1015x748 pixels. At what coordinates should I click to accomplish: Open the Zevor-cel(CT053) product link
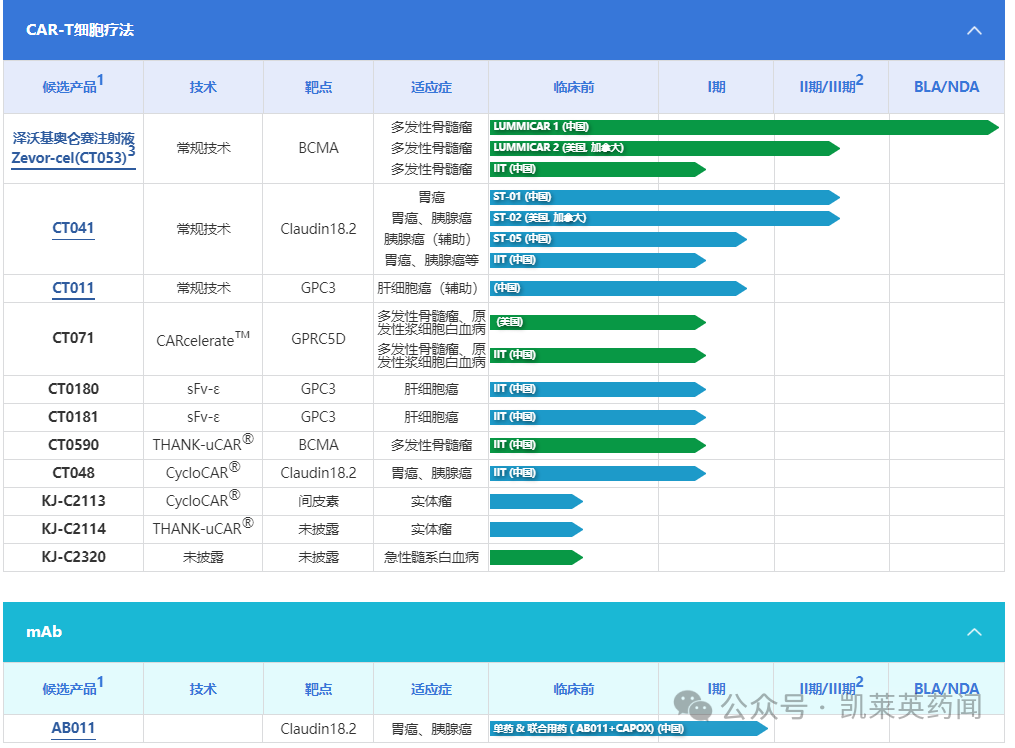(x=73, y=158)
